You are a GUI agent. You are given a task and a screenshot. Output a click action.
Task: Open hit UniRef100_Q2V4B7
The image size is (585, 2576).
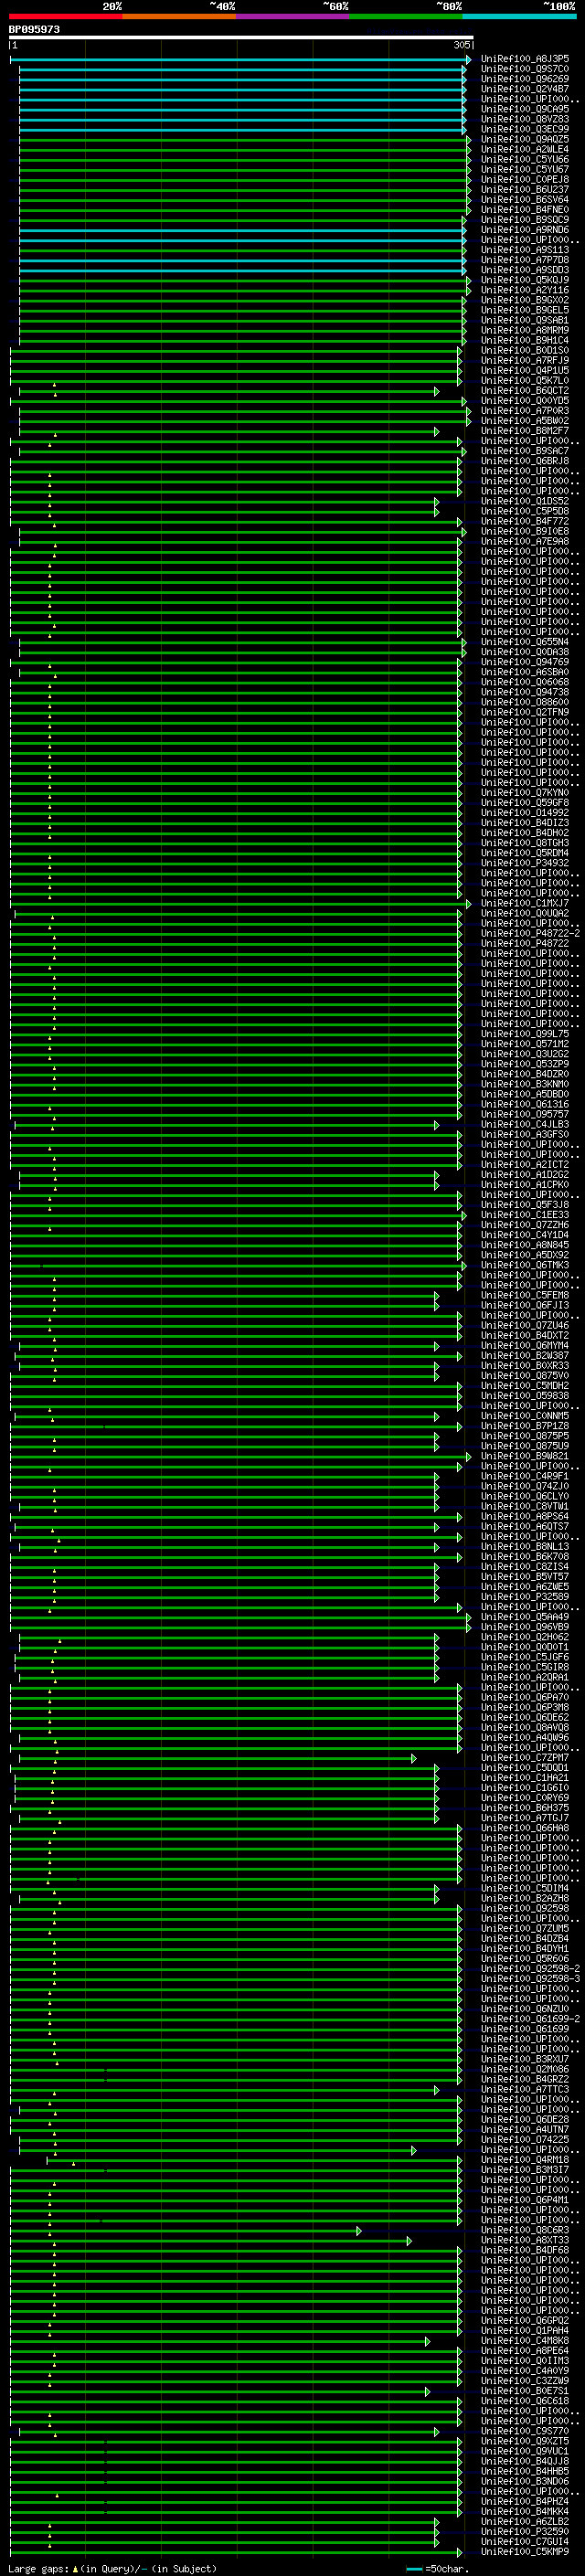(x=525, y=89)
